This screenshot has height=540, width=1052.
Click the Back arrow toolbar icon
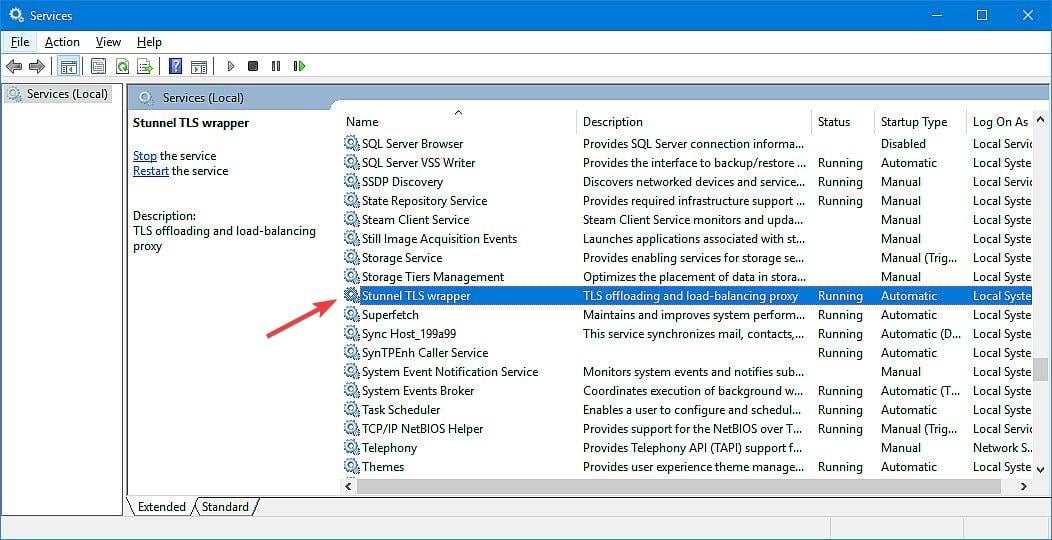pyautogui.click(x=14, y=66)
